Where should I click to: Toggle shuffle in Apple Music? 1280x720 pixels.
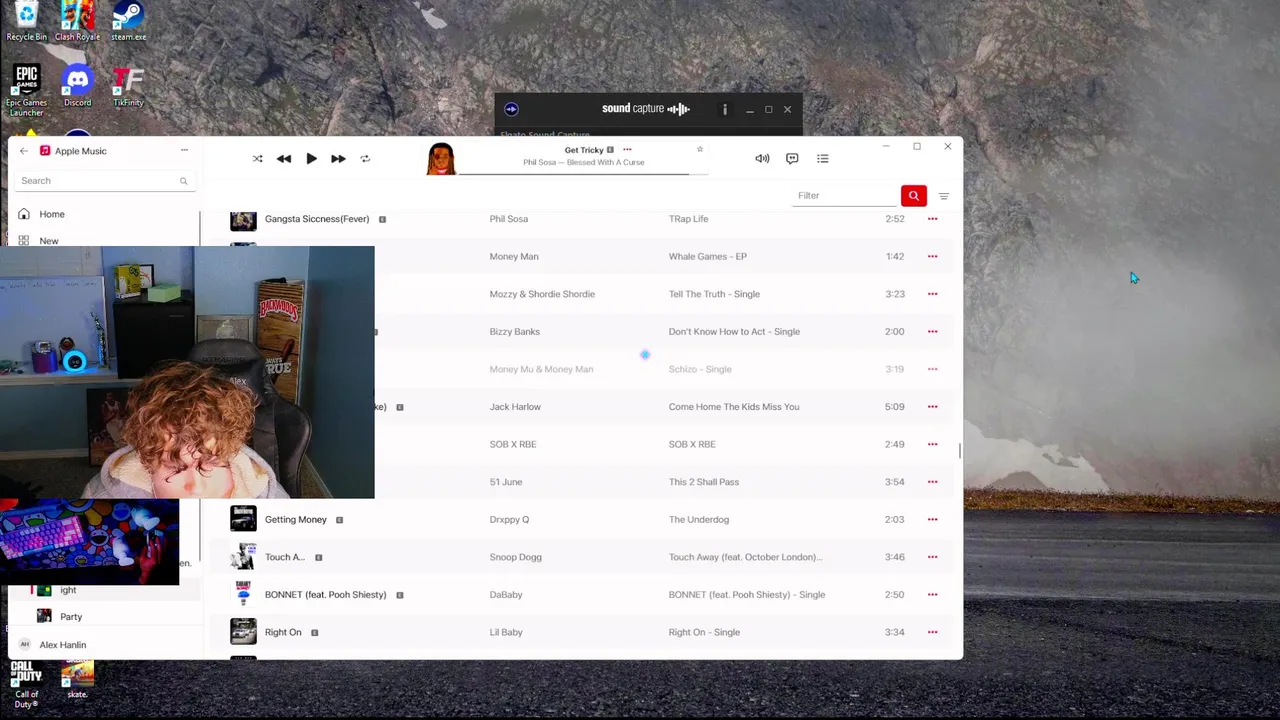257,159
